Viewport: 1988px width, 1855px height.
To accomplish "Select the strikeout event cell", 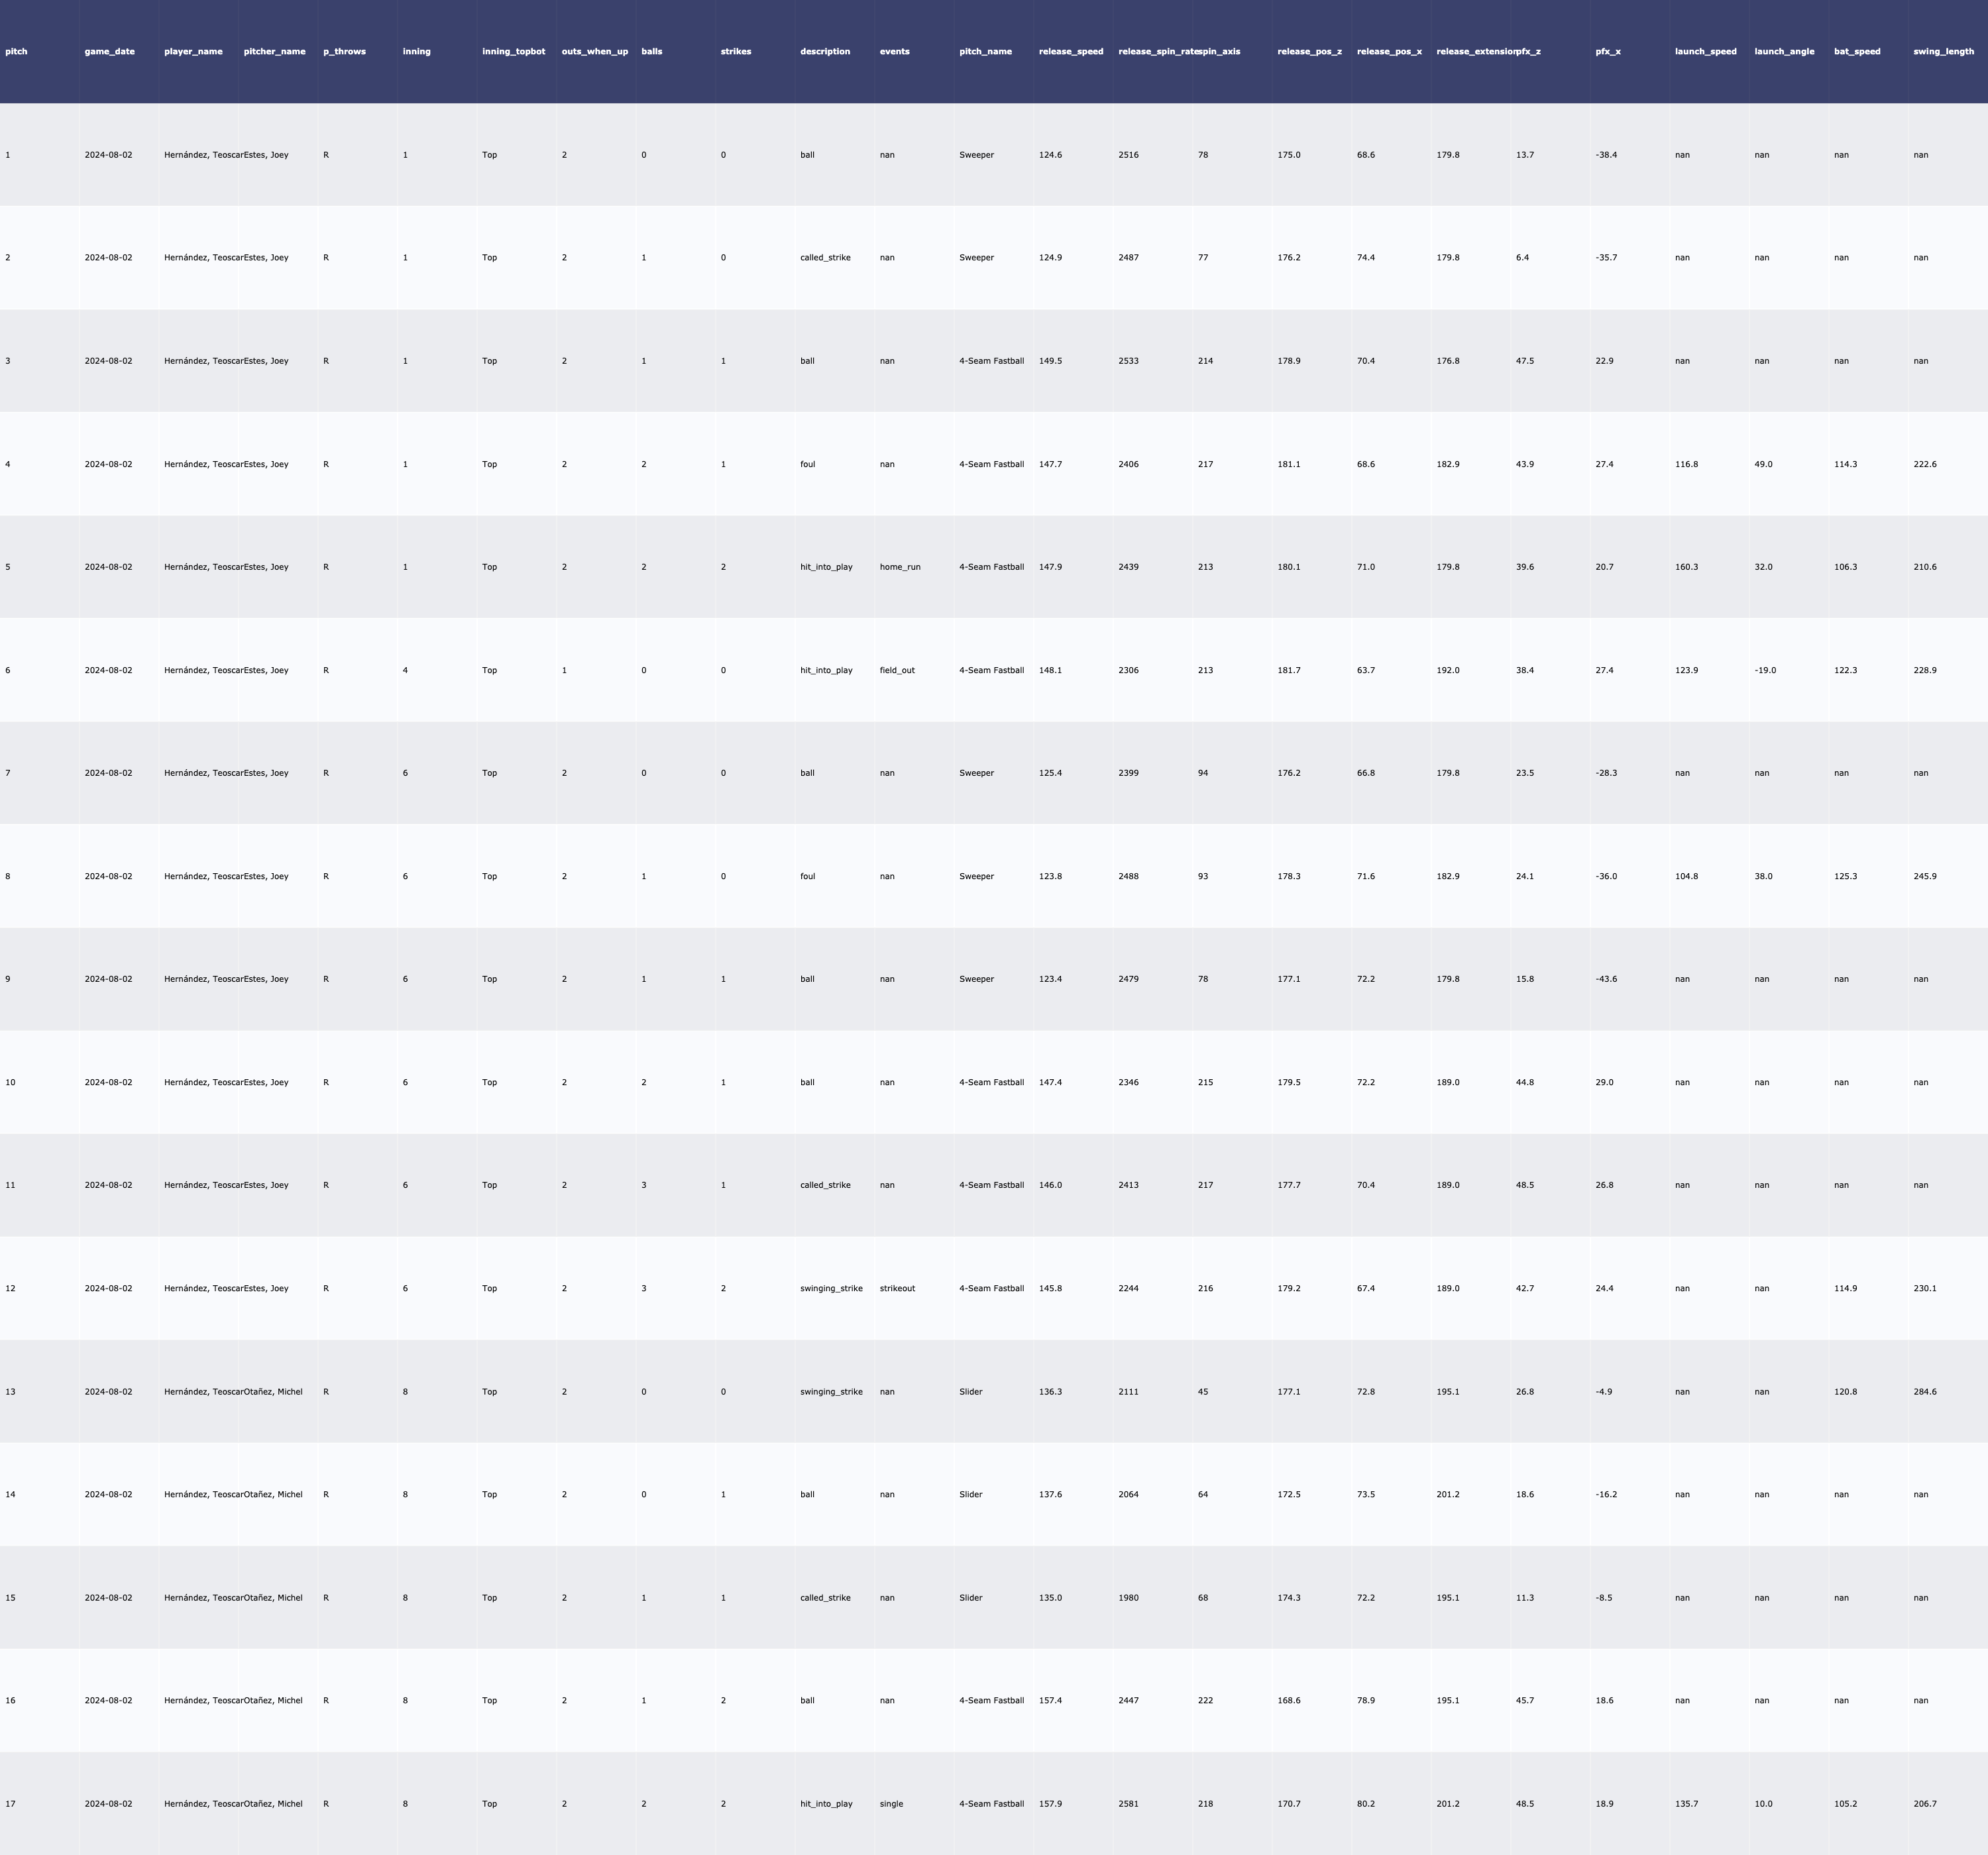I will pyautogui.click(x=897, y=1288).
